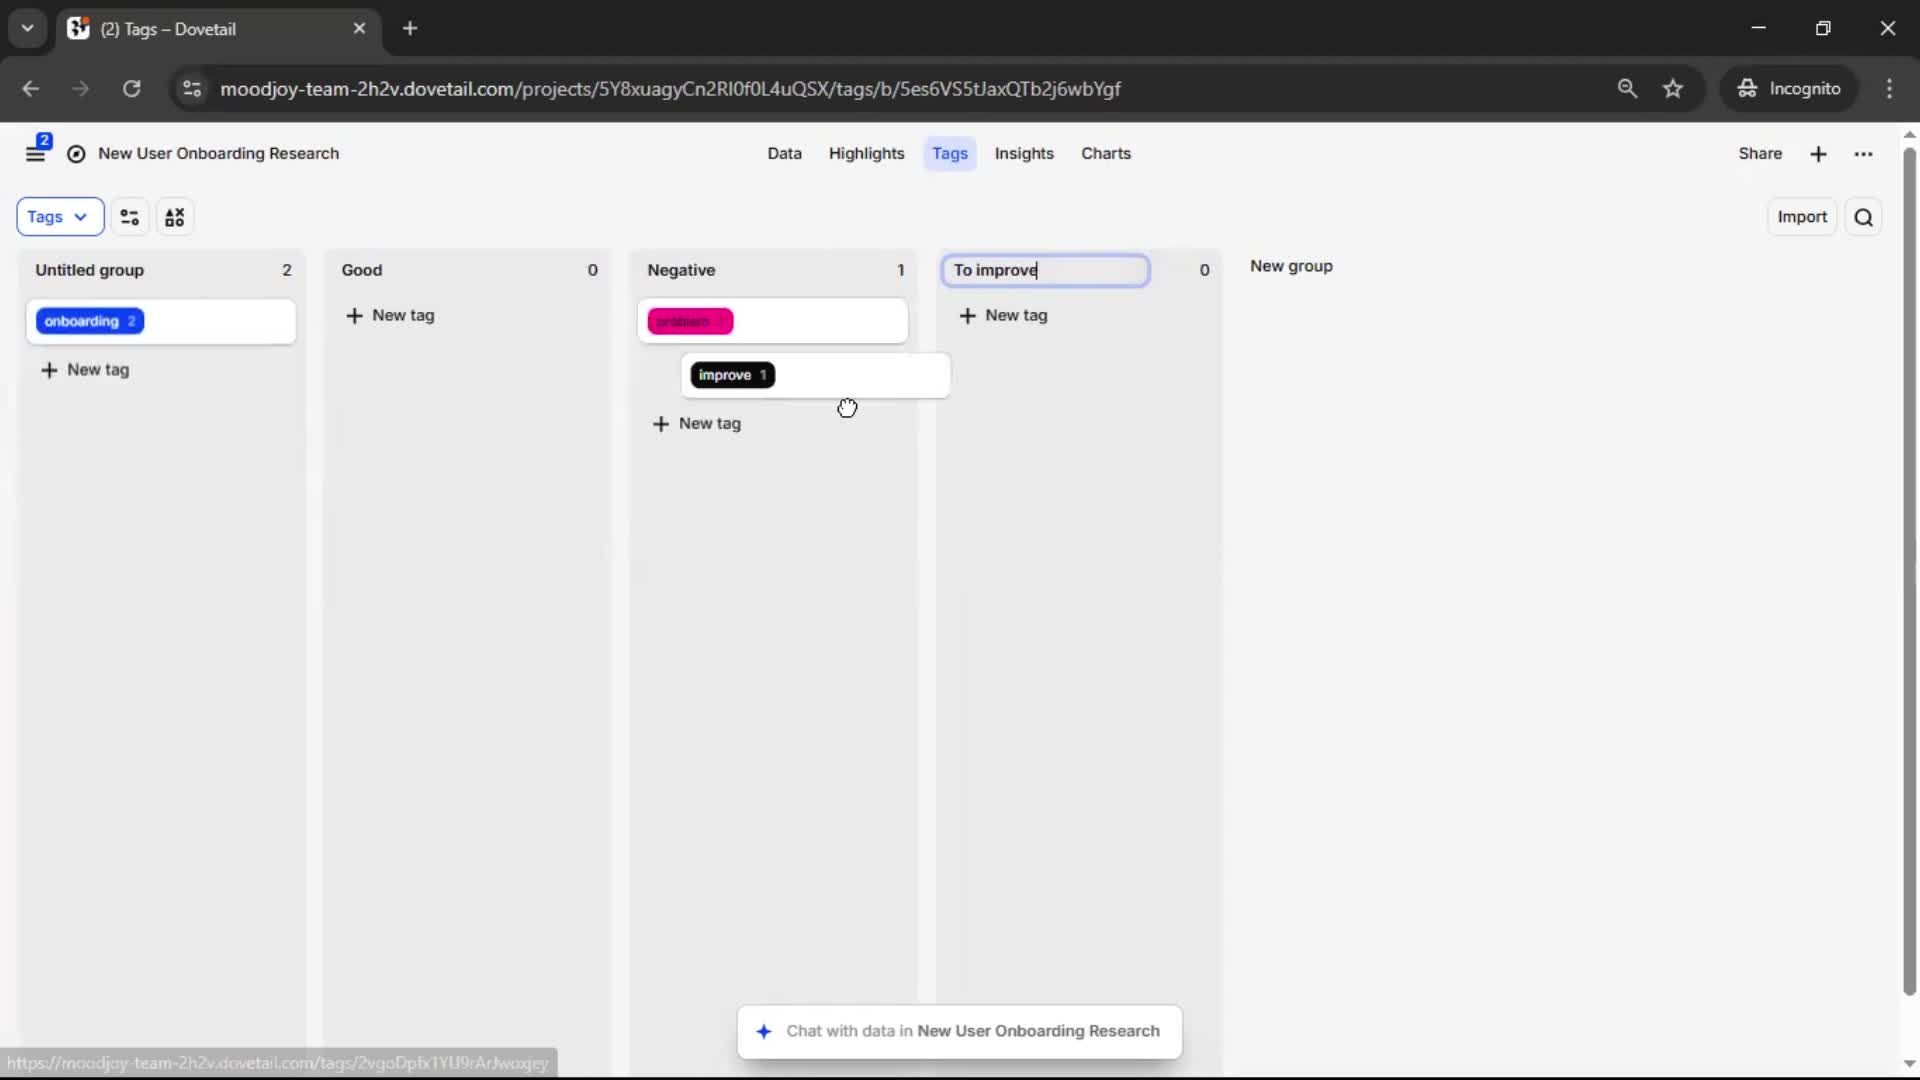Viewport: 1920px width, 1080px height.
Task: Click the tag board layout icon
Action: click(175, 217)
